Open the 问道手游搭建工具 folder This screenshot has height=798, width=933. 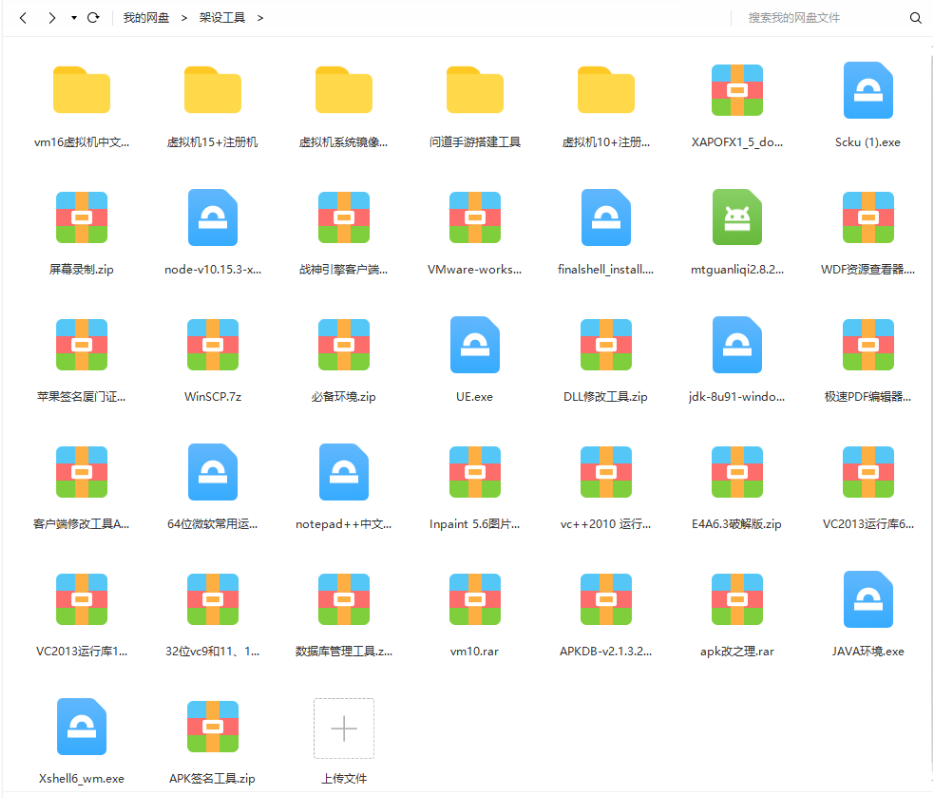(x=475, y=90)
